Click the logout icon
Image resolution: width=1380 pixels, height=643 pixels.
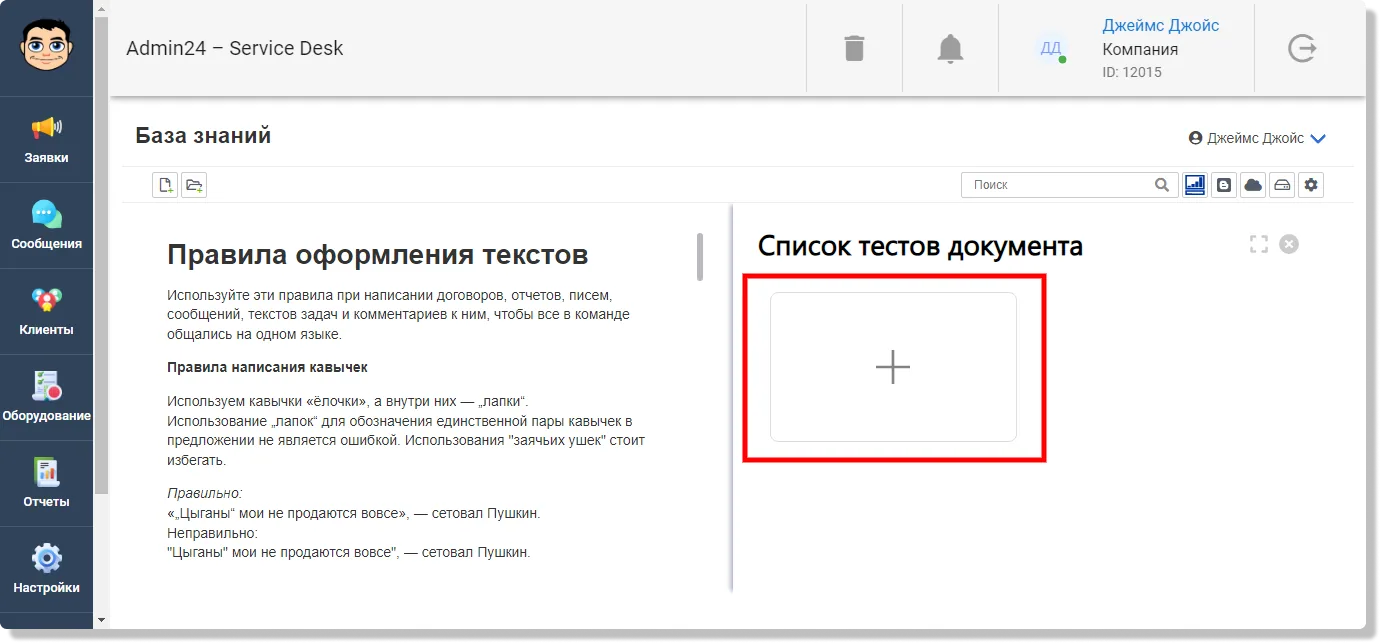[x=1302, y=48]
